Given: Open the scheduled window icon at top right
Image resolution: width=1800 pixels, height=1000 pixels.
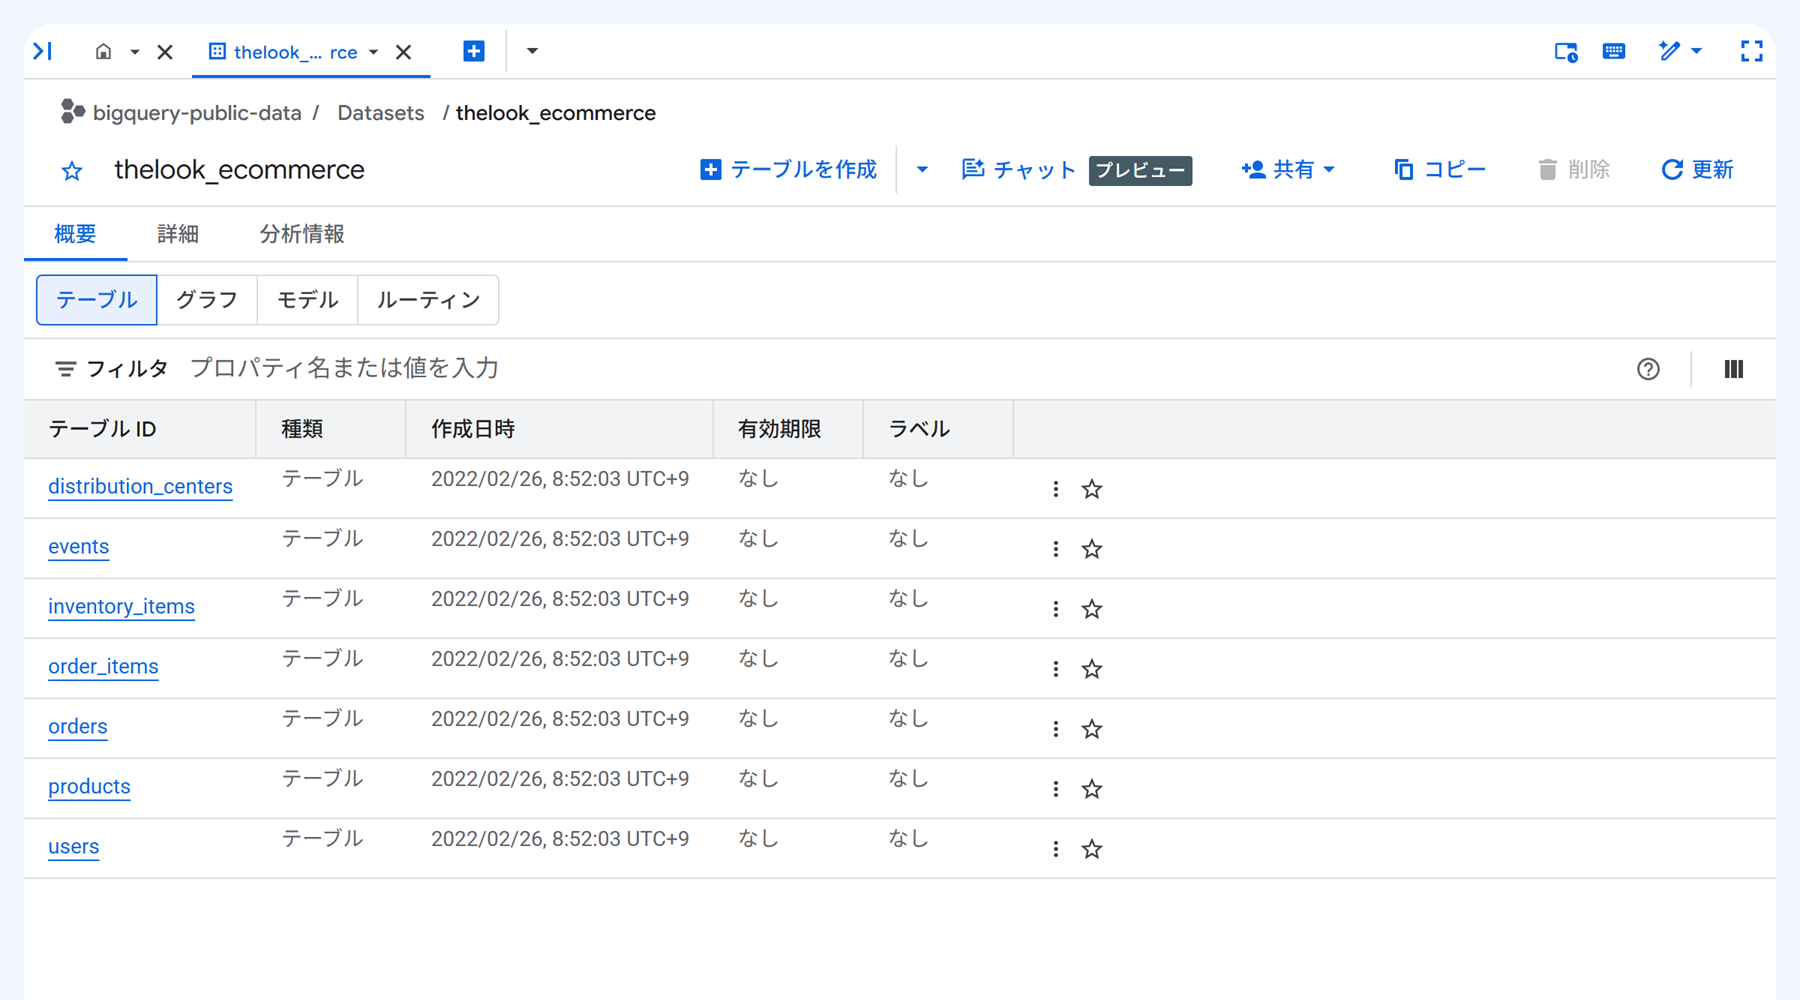Looking at the screenshot, I should (1566, 52).
